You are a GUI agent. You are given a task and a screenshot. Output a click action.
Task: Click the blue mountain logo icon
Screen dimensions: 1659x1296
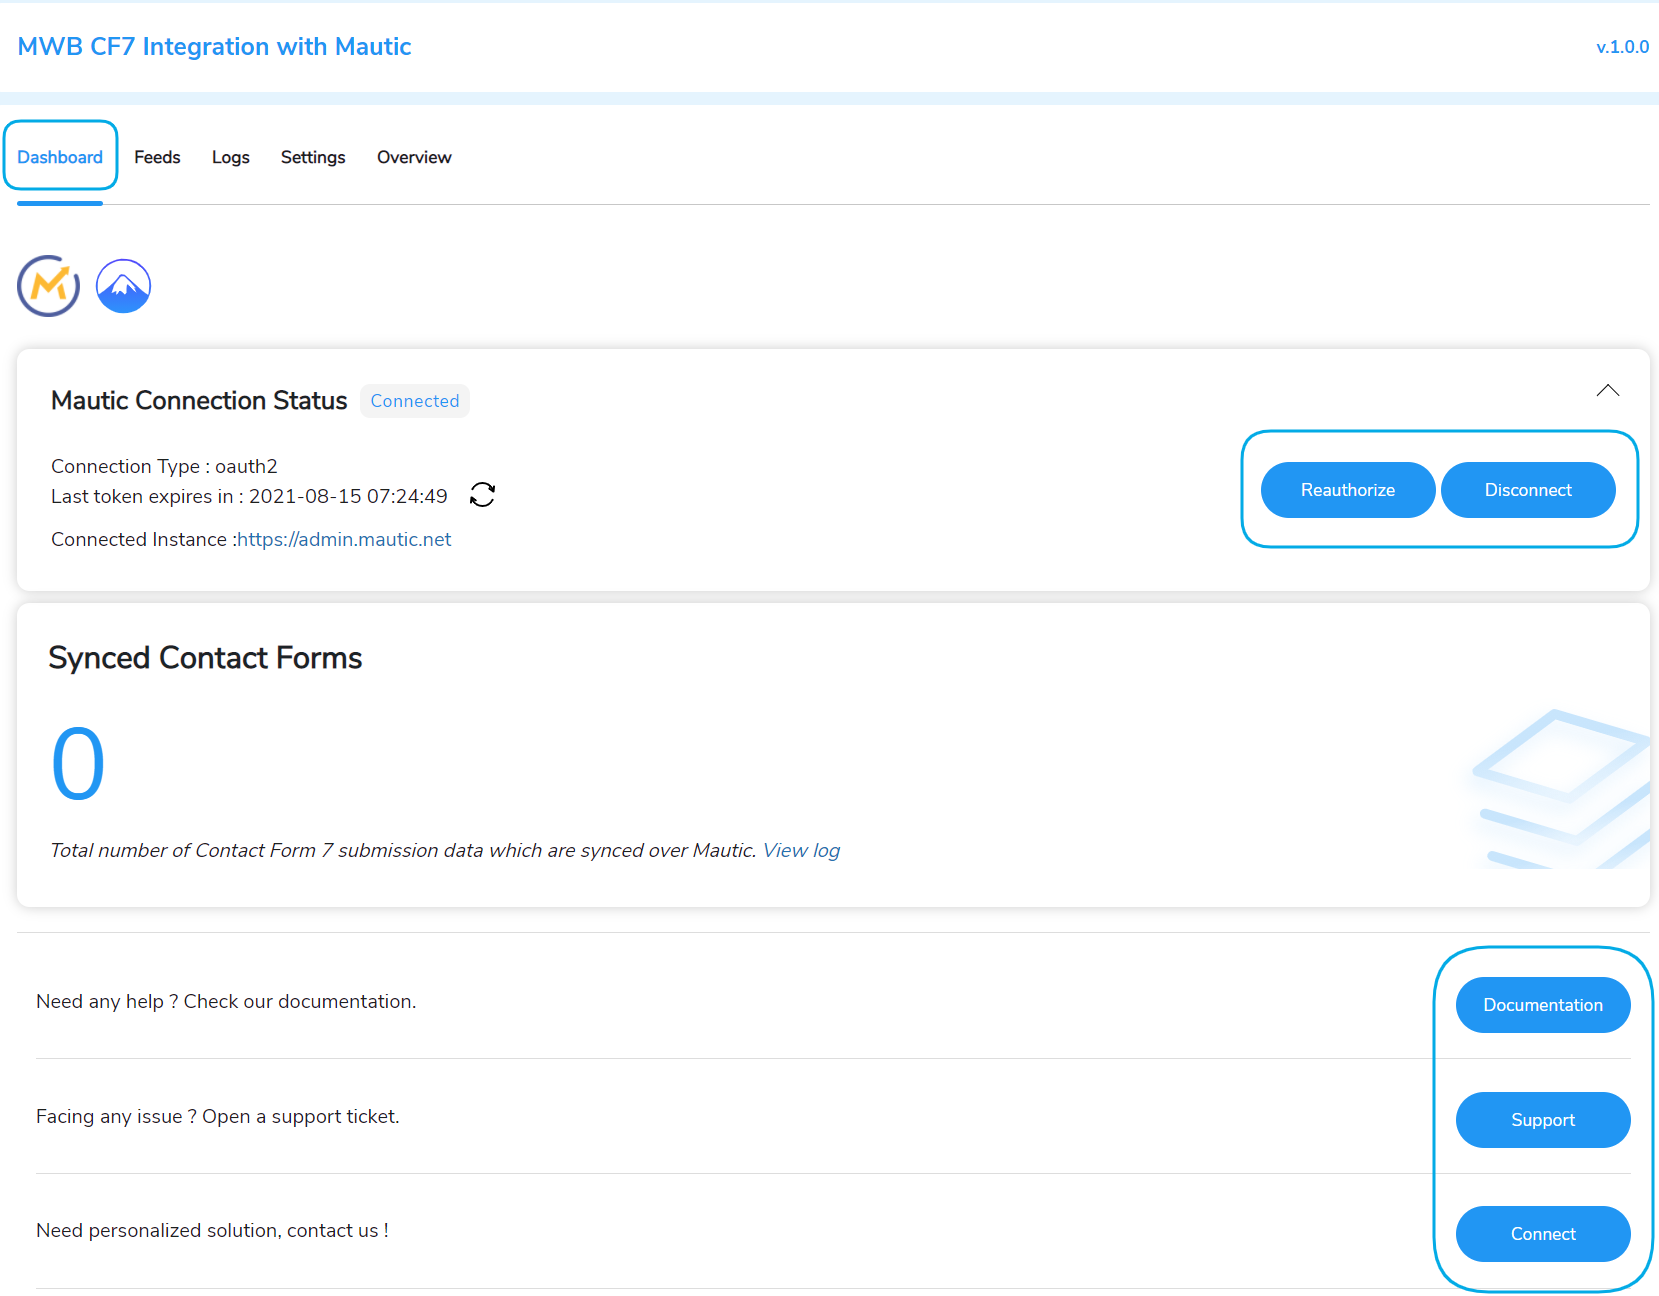[123, 286]
